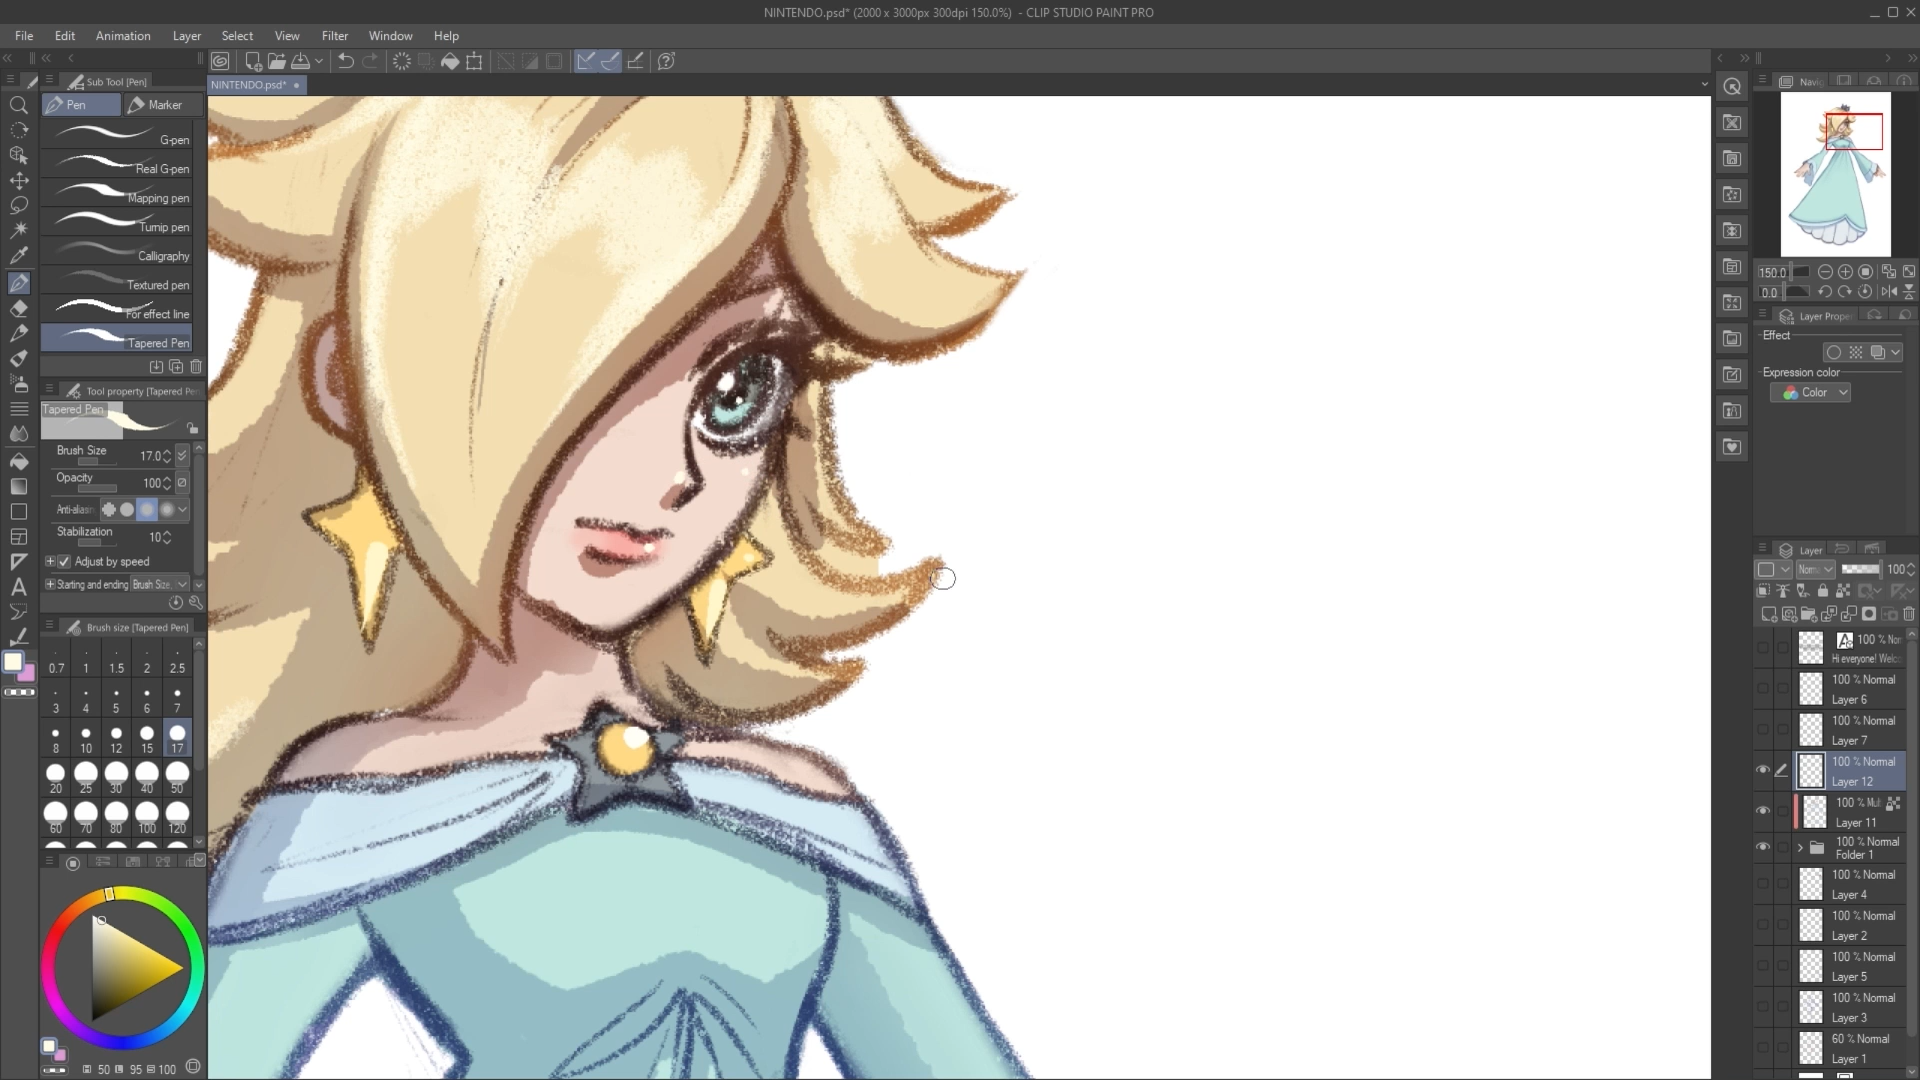
Task: Toggle Set as reference layer lighthouse icon
Action: tap(1783, 591)
